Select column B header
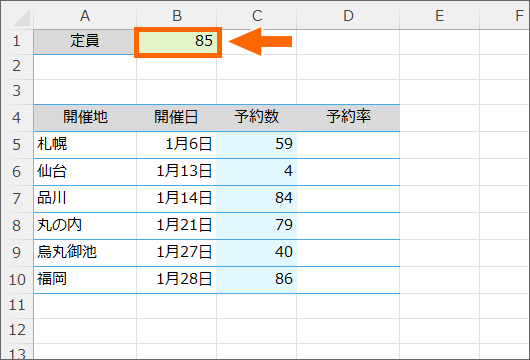The height and width of the screenshot is (360, 530). (x=176, y=16)
